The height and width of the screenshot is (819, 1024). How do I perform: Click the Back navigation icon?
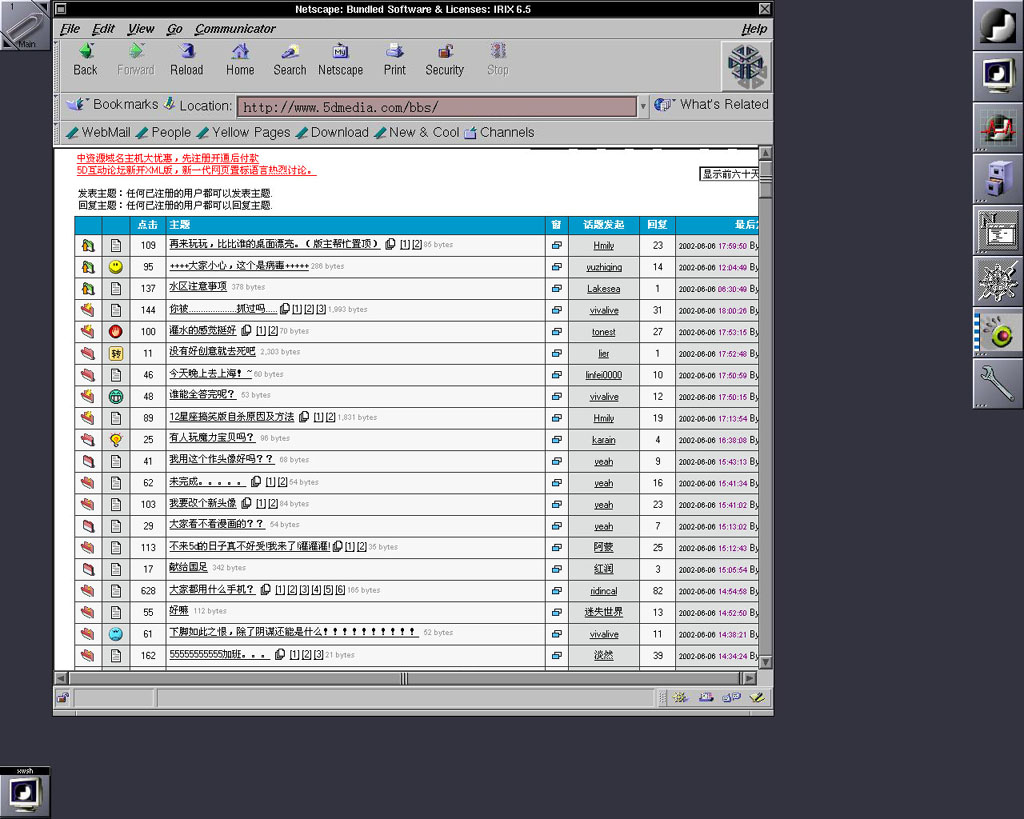point(86,52)
